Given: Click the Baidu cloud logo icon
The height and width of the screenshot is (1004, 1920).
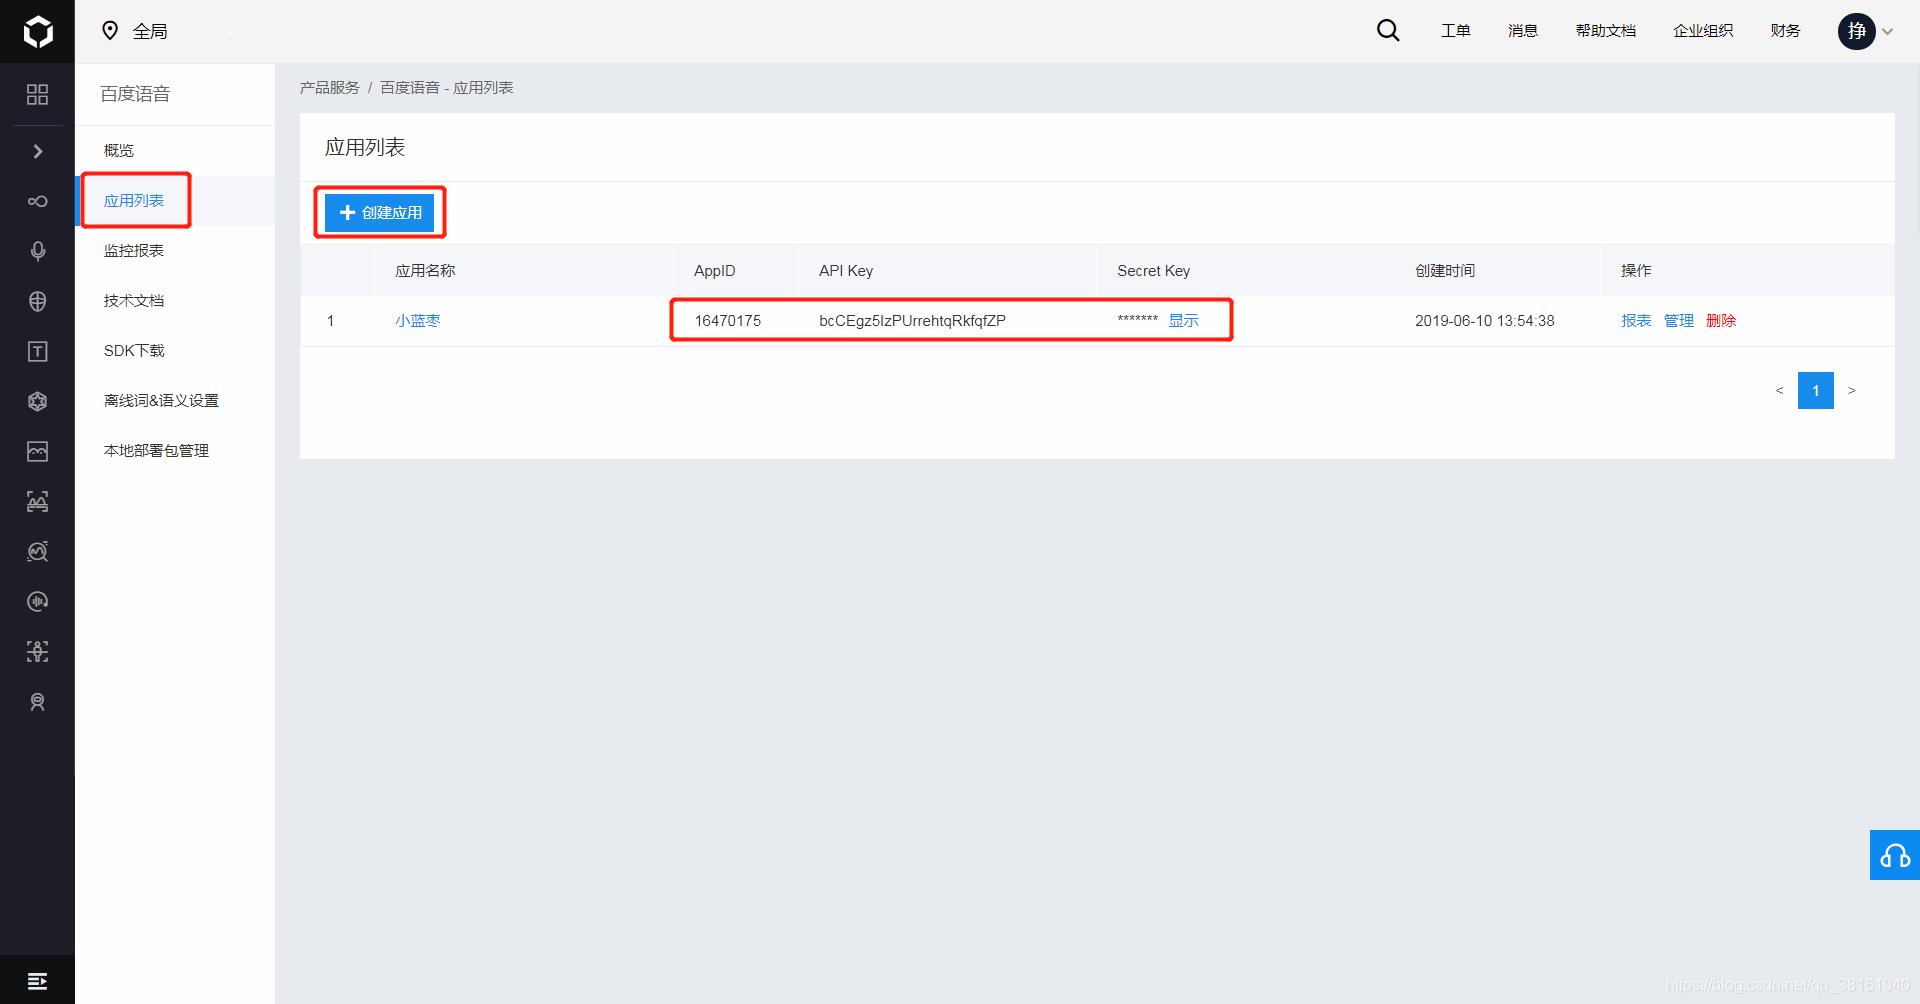Looking at the screenshot, I should (38, 32).
